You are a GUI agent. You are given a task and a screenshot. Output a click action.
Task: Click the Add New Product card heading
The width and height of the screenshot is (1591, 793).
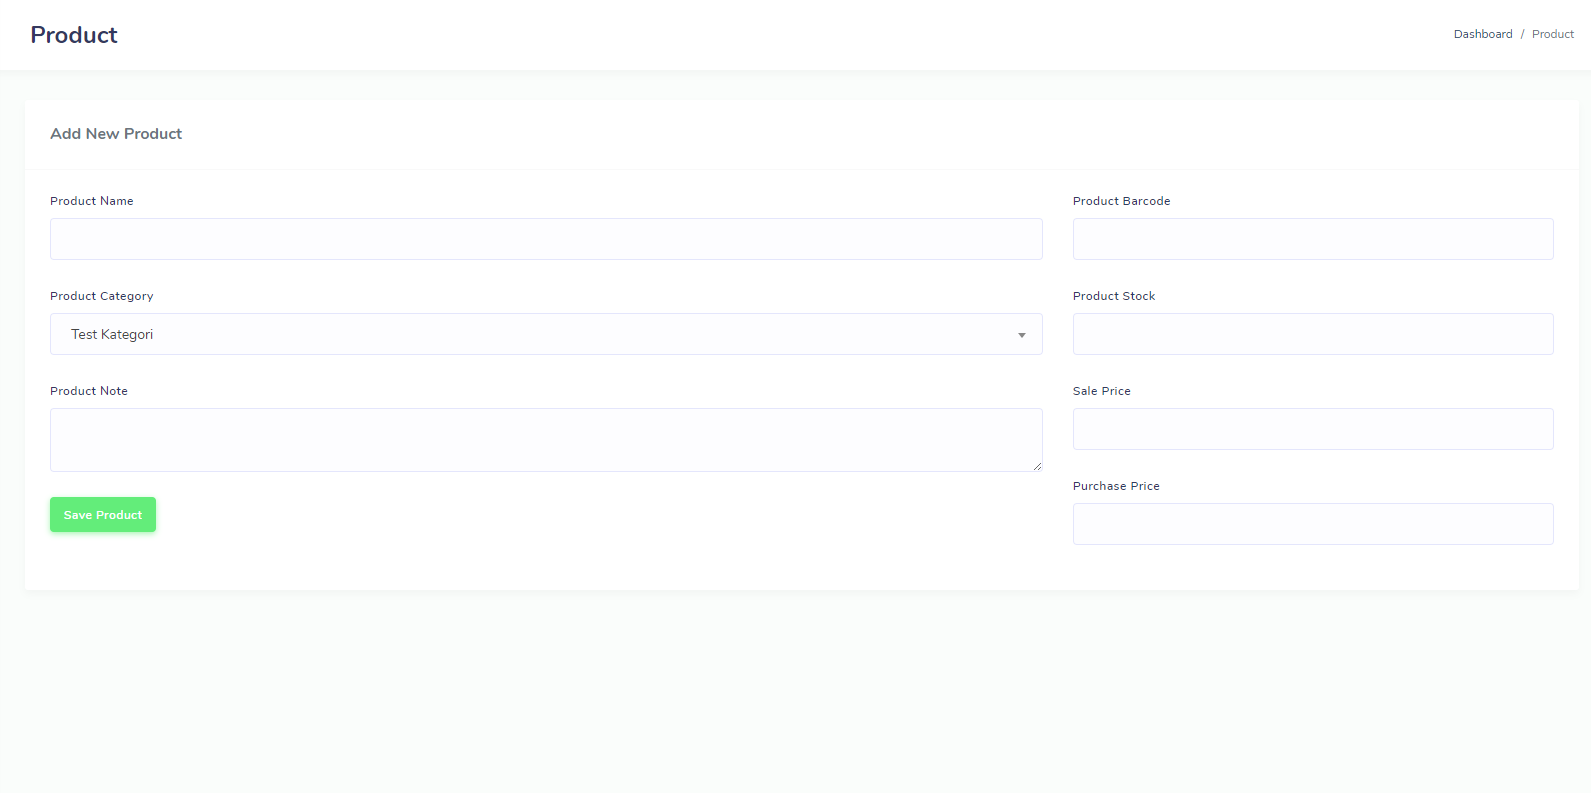point(116,134)
